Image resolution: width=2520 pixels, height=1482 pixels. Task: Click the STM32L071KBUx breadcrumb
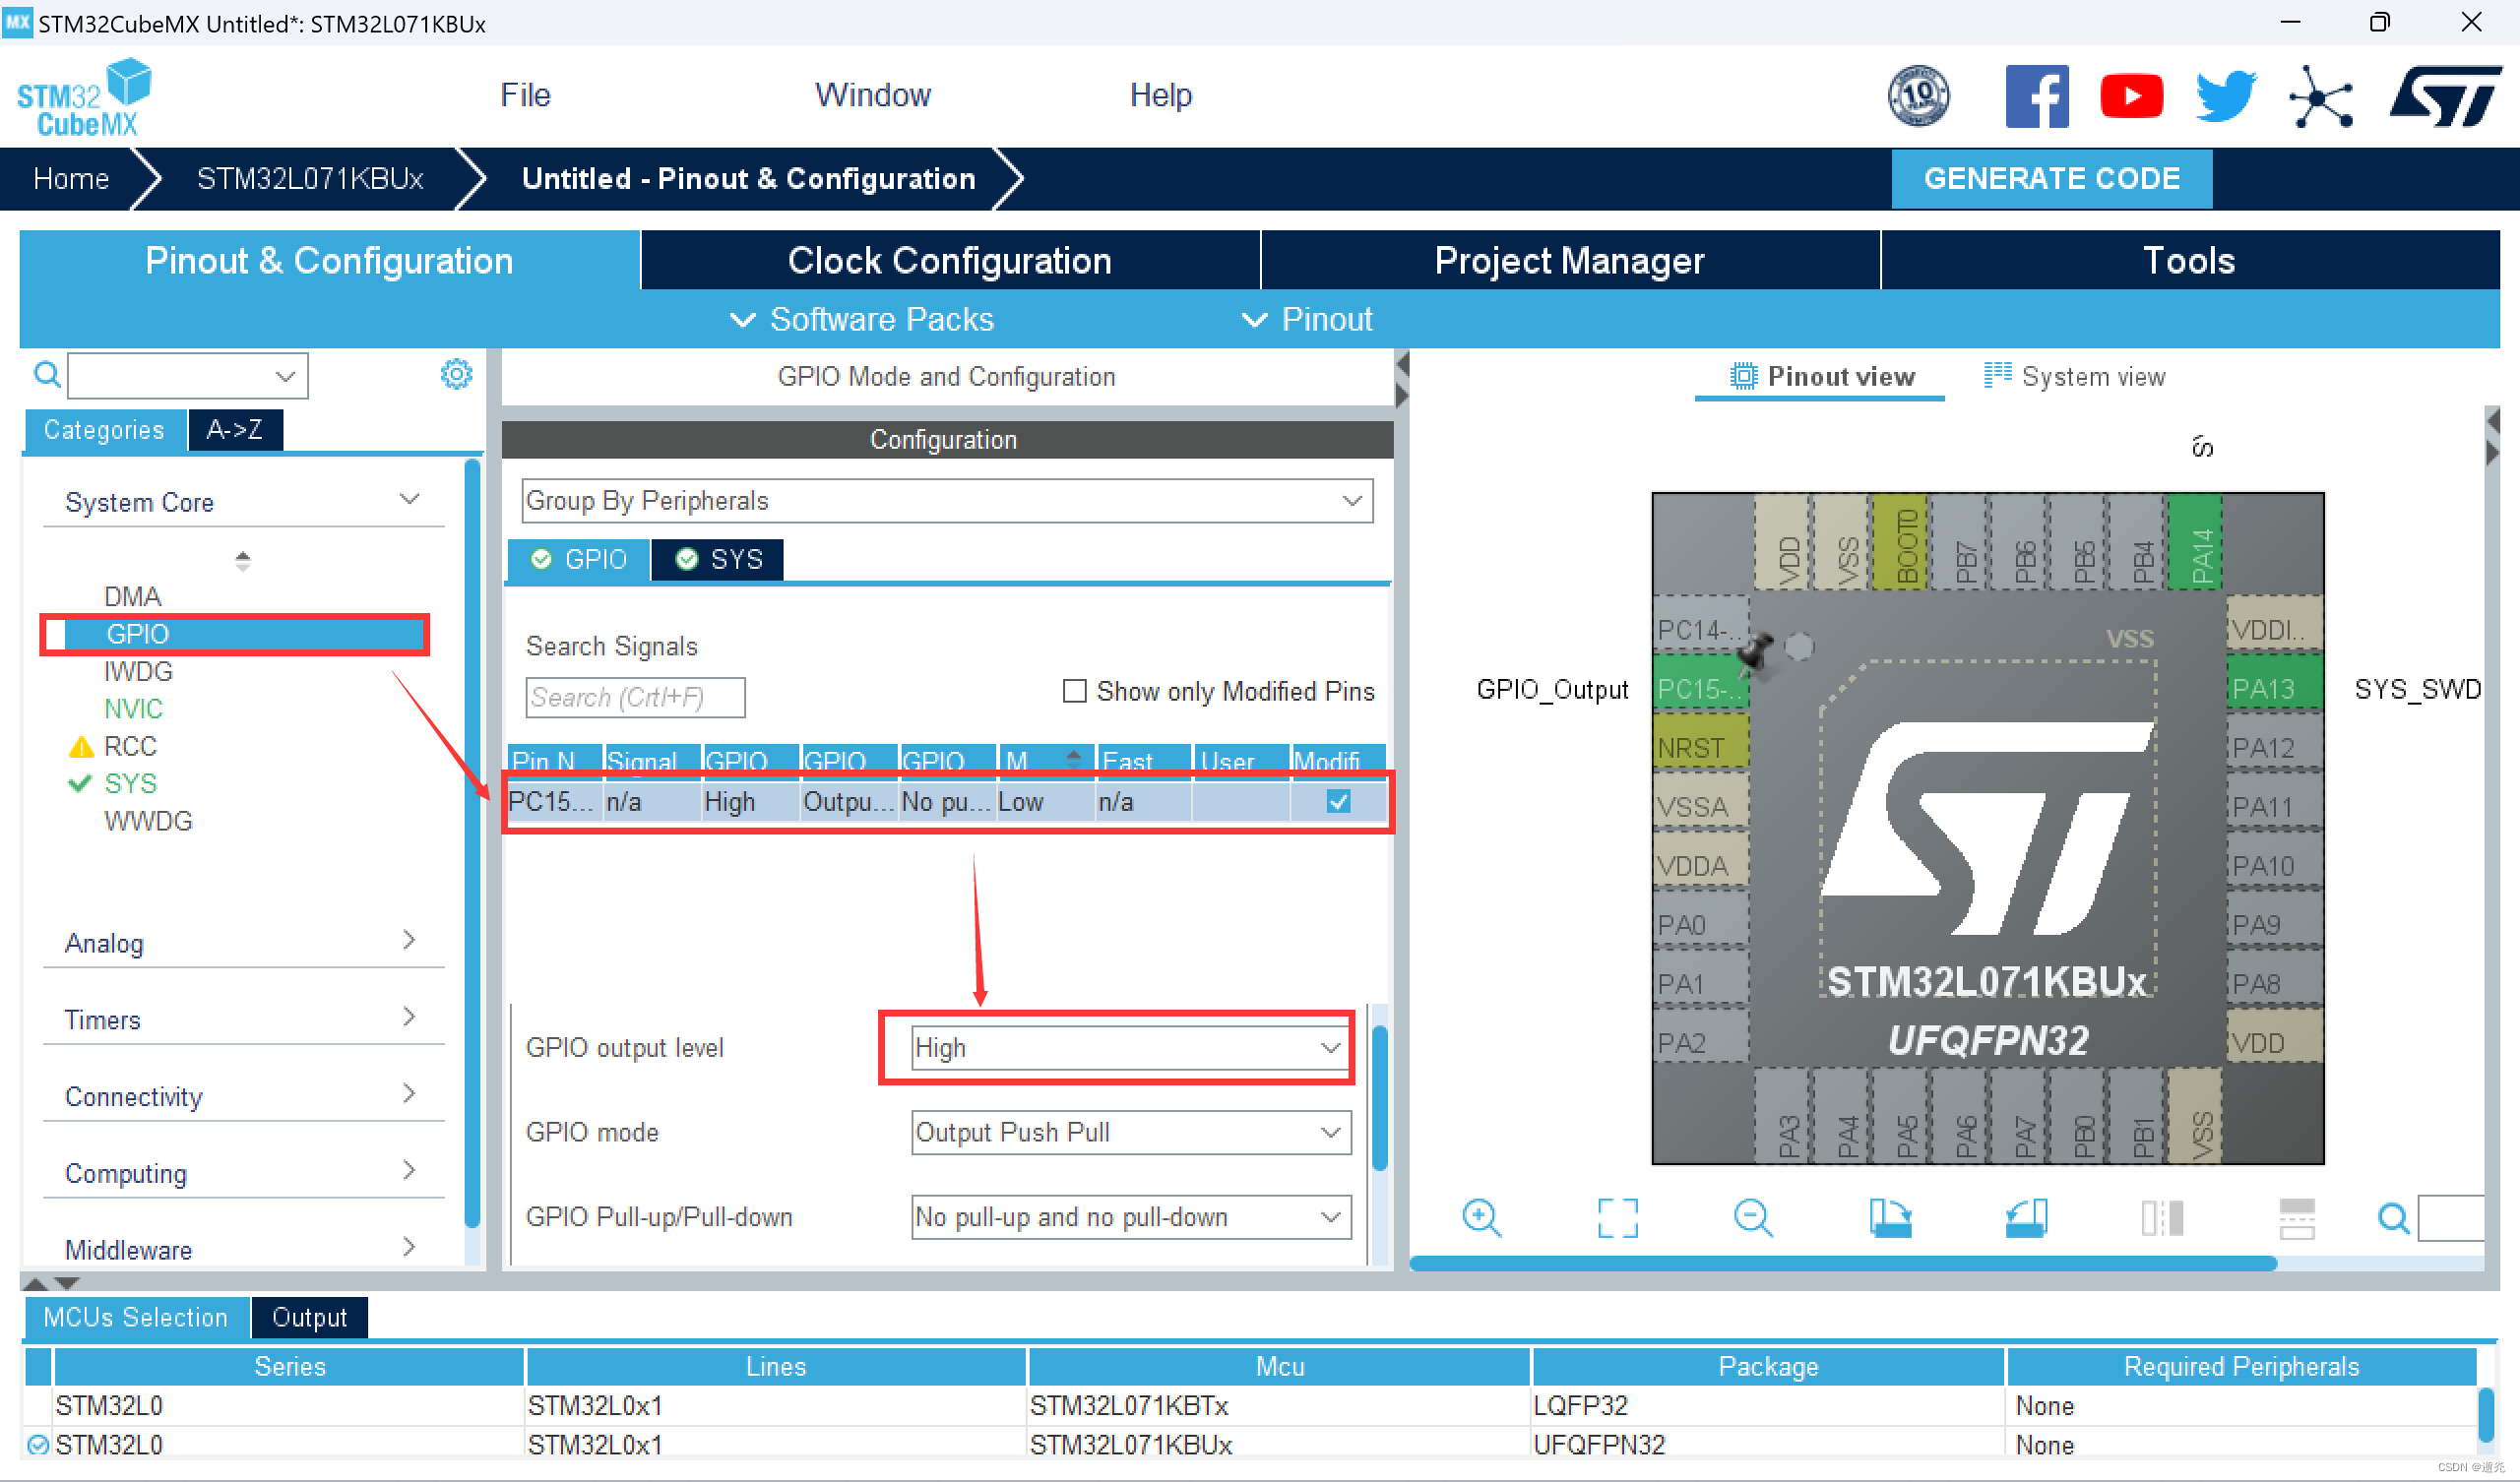(310, 179)
